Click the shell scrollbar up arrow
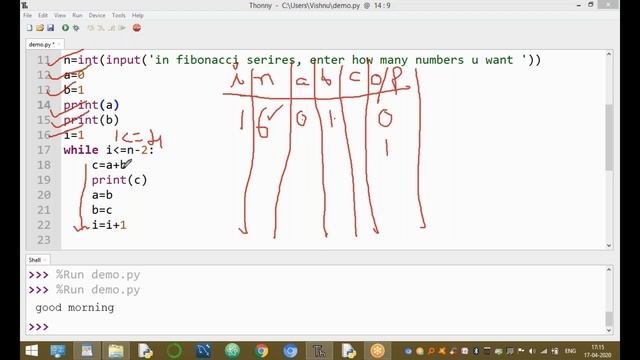 pos(609,269)
